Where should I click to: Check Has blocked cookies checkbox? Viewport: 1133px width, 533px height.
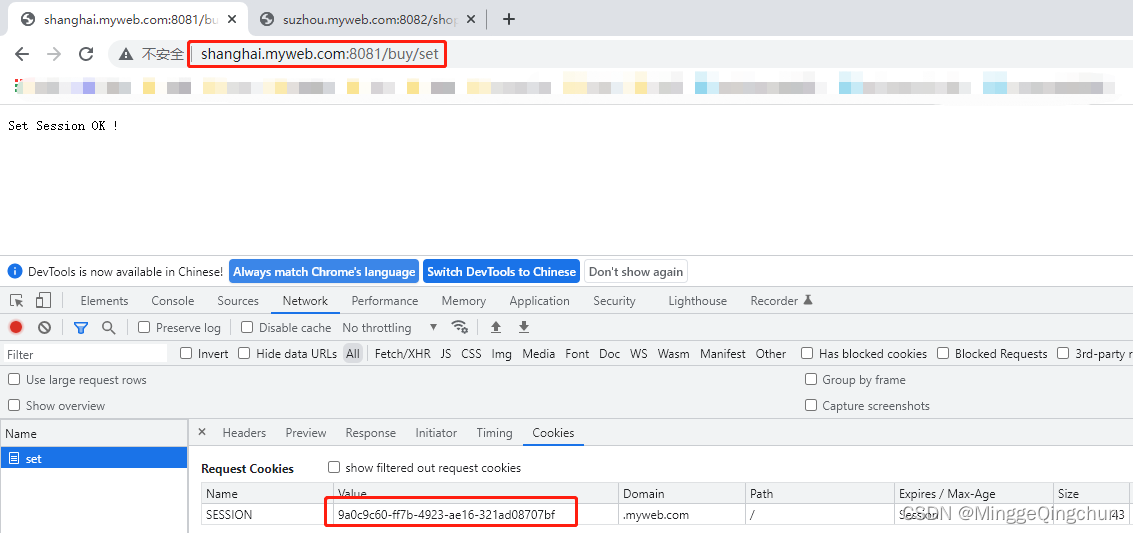(x=807, y=353)
